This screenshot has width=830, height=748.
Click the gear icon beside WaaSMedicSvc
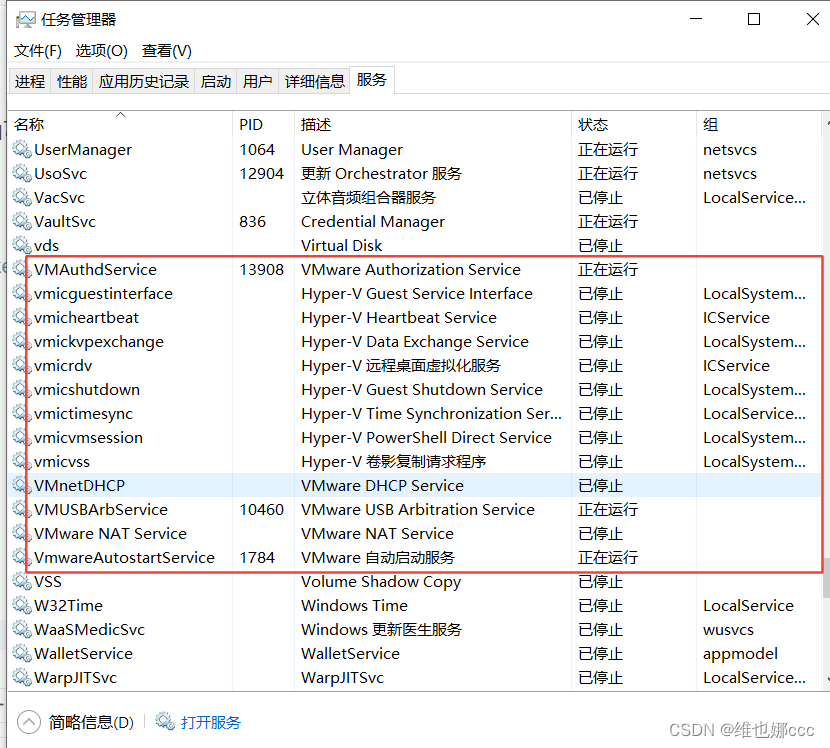coord(22,629)
